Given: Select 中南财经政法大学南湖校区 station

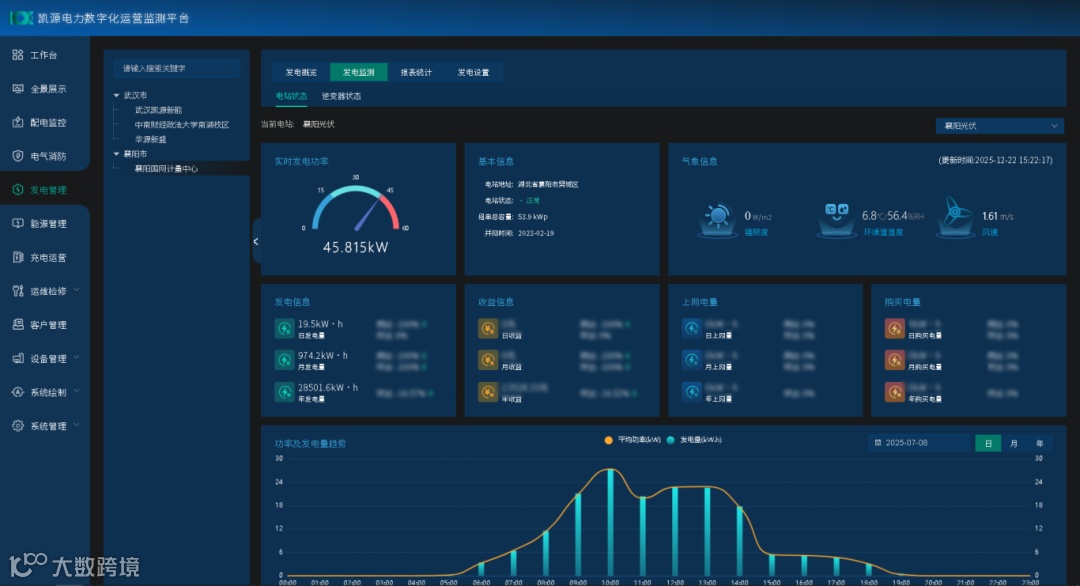Looking at the screenshot, I should pos(182,125).
